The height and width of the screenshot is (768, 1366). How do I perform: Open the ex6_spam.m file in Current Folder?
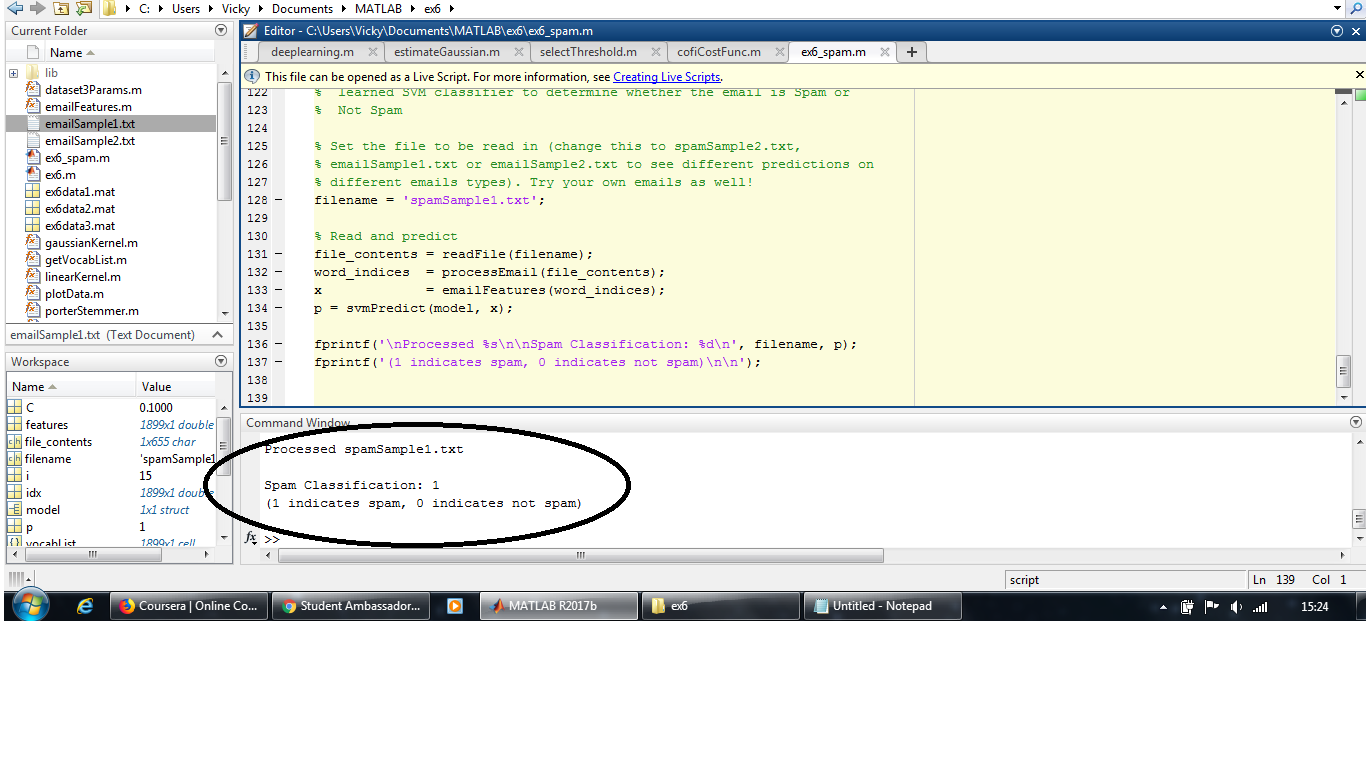(77, 158)
